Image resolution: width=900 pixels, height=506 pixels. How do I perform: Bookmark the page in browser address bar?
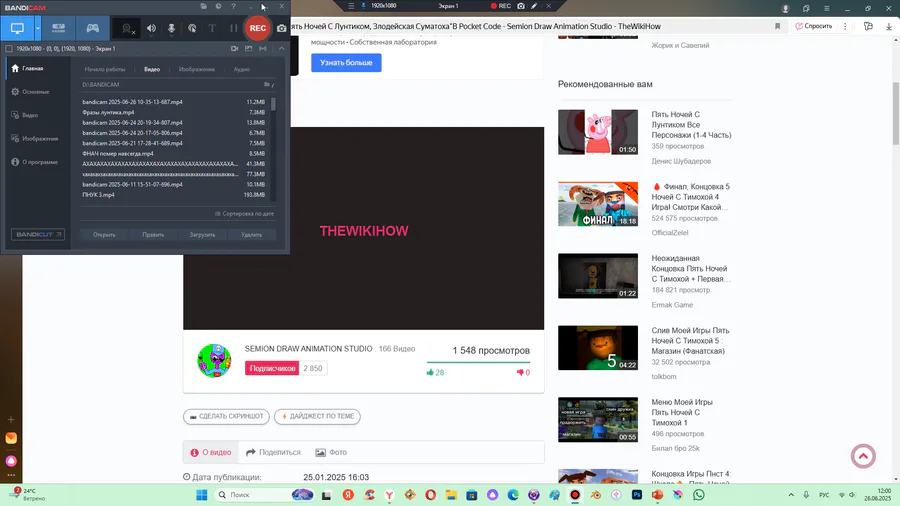click(x=777, y=26)
